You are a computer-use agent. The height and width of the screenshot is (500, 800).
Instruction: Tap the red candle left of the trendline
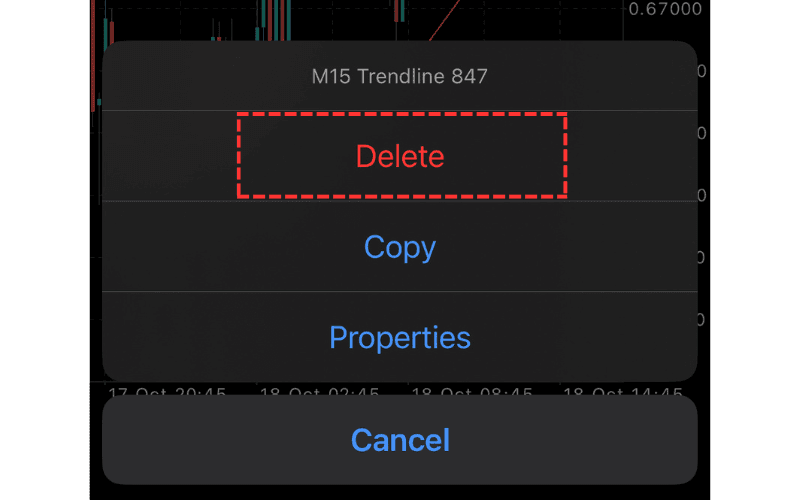(x=399, y=10)
